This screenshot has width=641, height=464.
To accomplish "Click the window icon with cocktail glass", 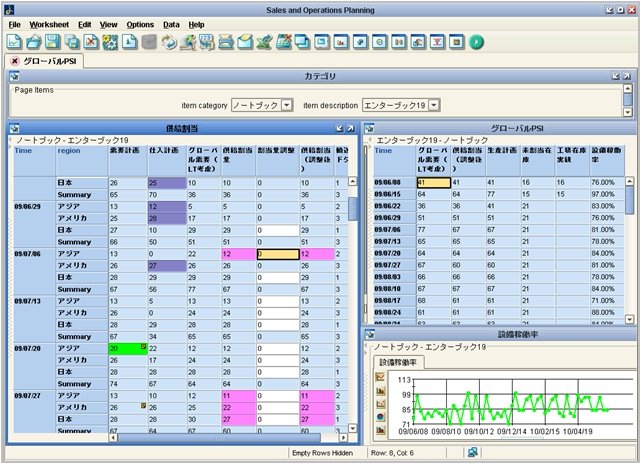I will (x=437, y=42).
